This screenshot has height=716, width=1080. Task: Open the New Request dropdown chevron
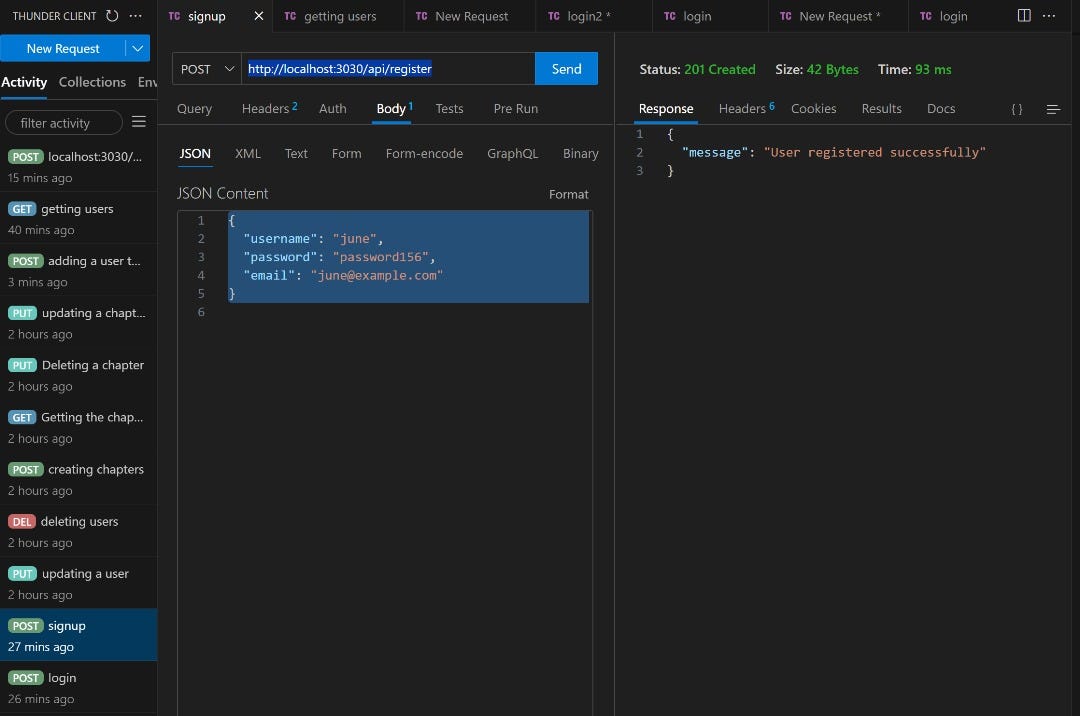tap(138, 47)
